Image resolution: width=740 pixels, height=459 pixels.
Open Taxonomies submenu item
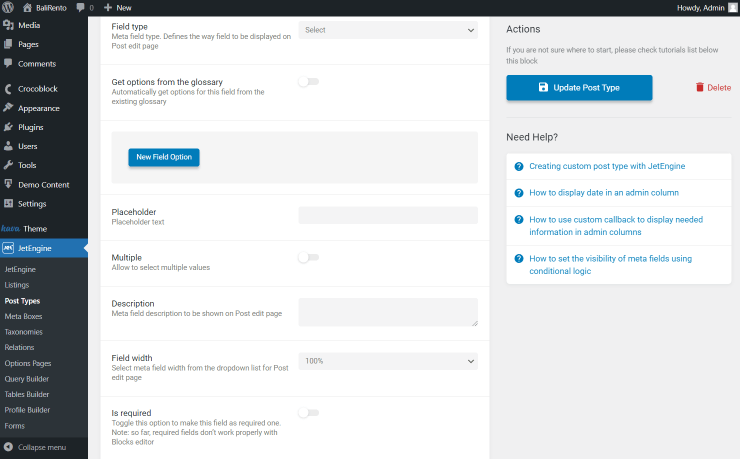tap(23, 332)
